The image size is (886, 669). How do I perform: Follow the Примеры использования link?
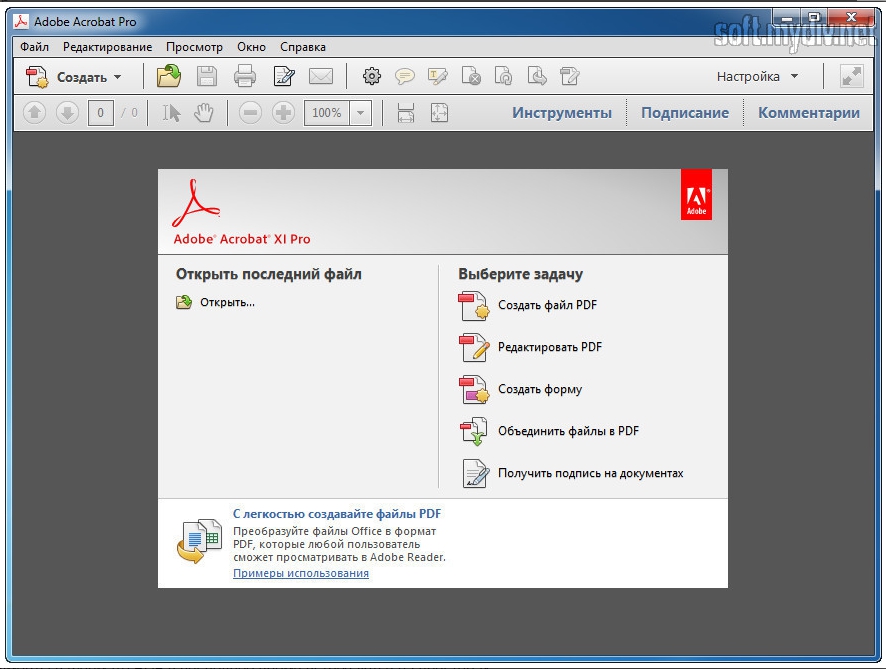[301, 573]
